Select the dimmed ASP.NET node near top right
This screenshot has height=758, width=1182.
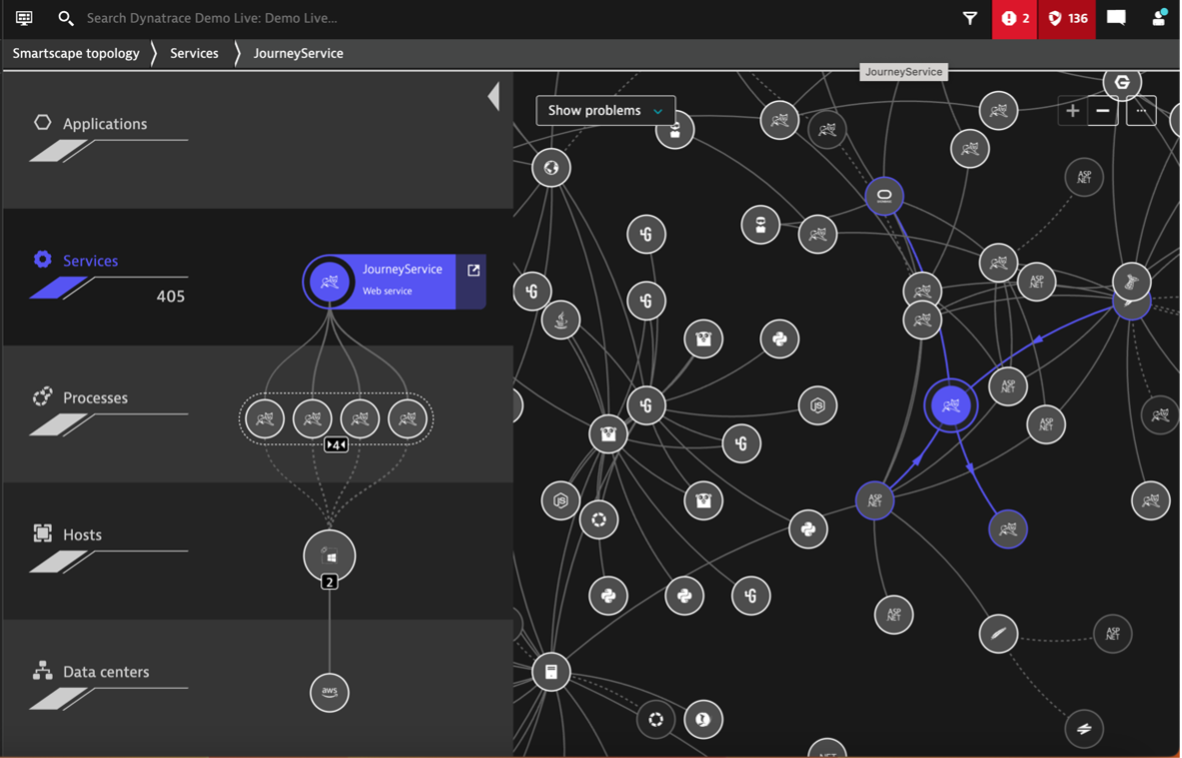click(x=1084, y=178)
